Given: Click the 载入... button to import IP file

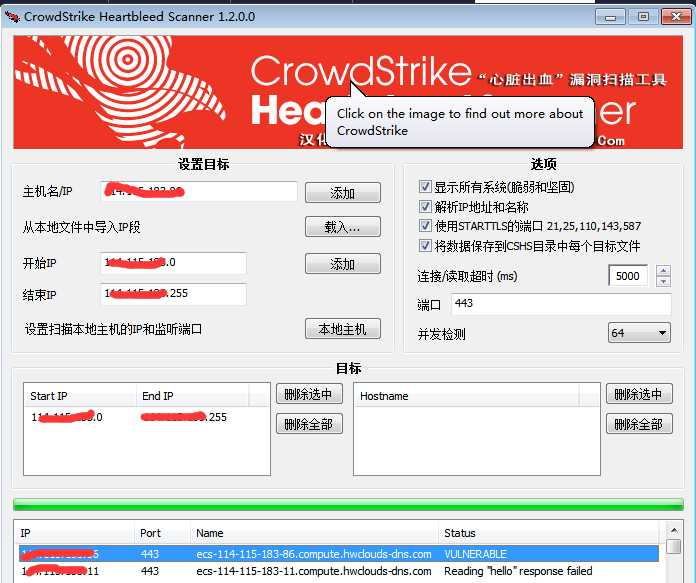Looking at the screenshot, I should pyautogui.click(x=343, y=227).
